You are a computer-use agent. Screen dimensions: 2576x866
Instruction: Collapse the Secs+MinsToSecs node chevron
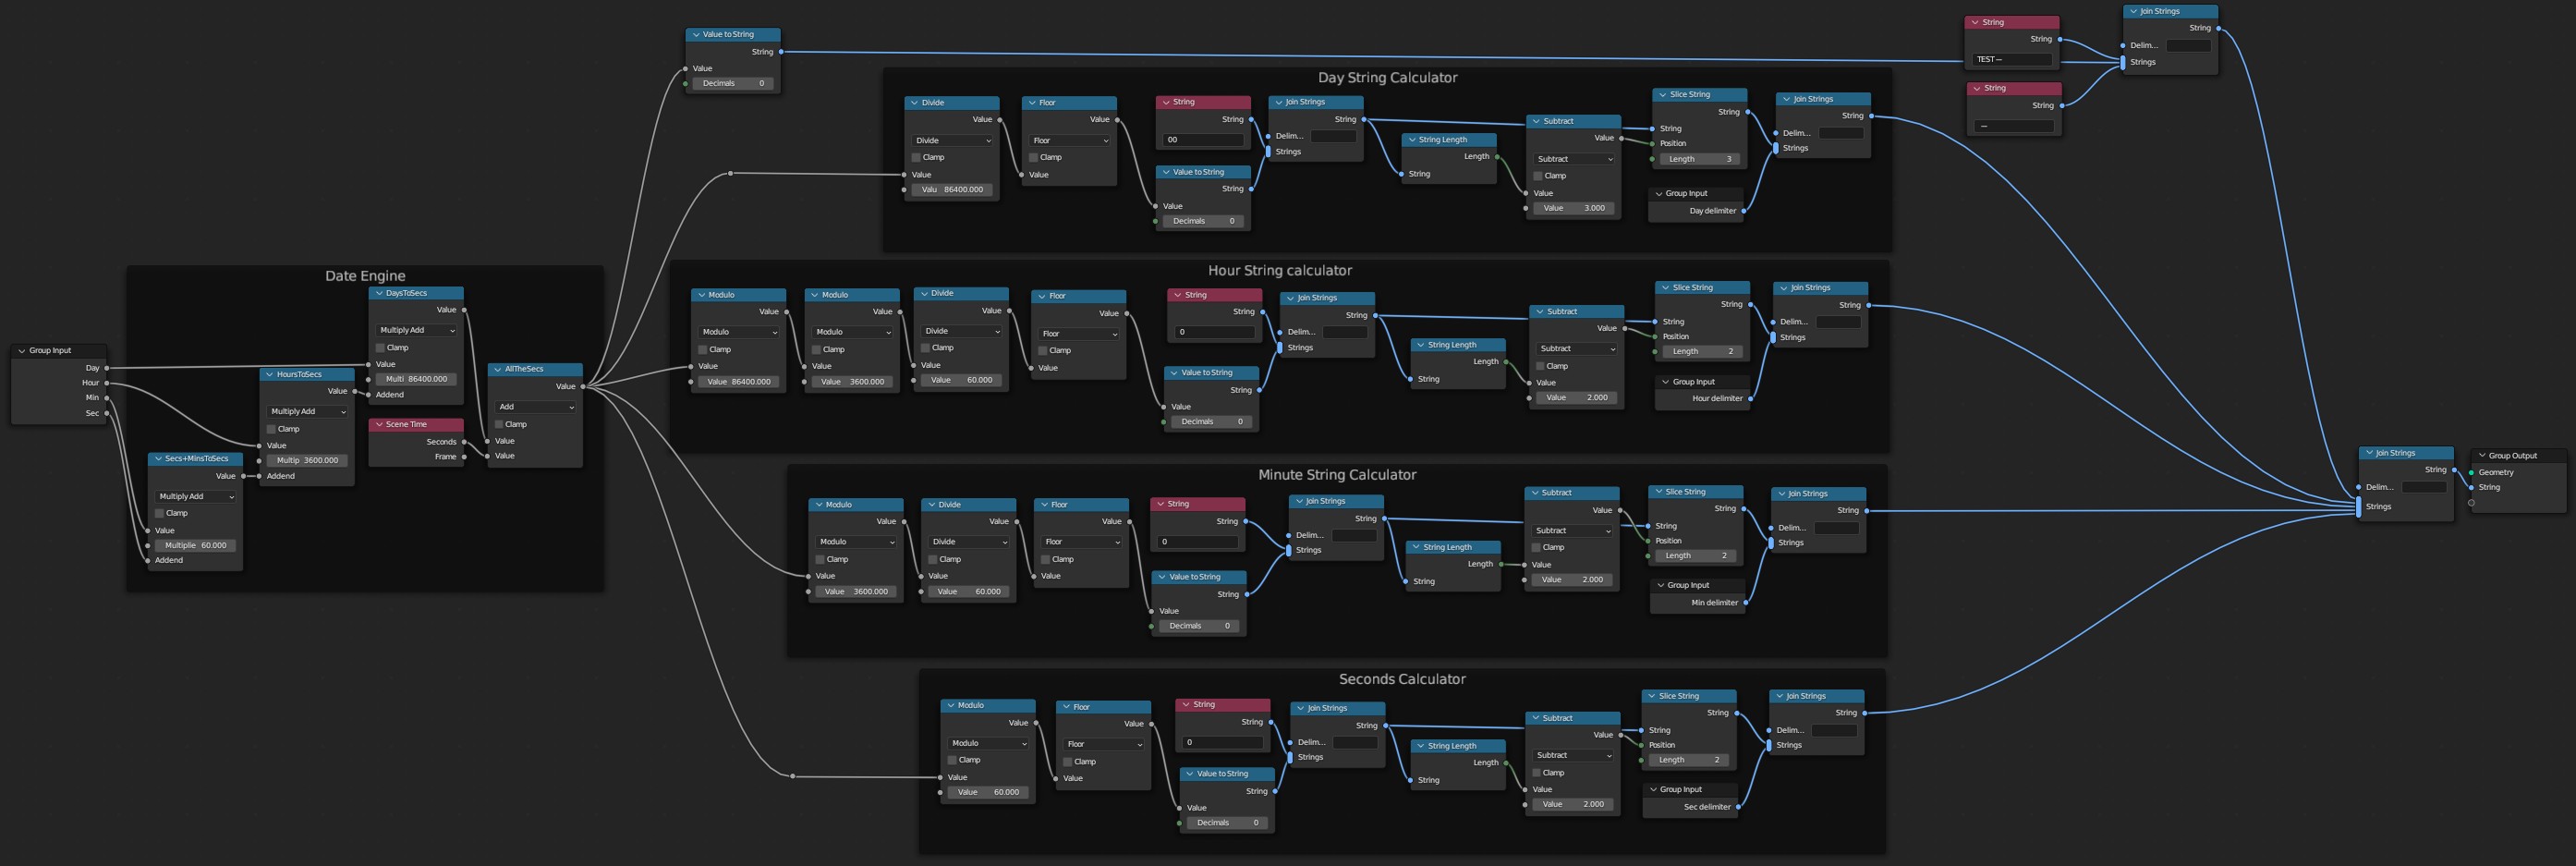coord(158,459)
